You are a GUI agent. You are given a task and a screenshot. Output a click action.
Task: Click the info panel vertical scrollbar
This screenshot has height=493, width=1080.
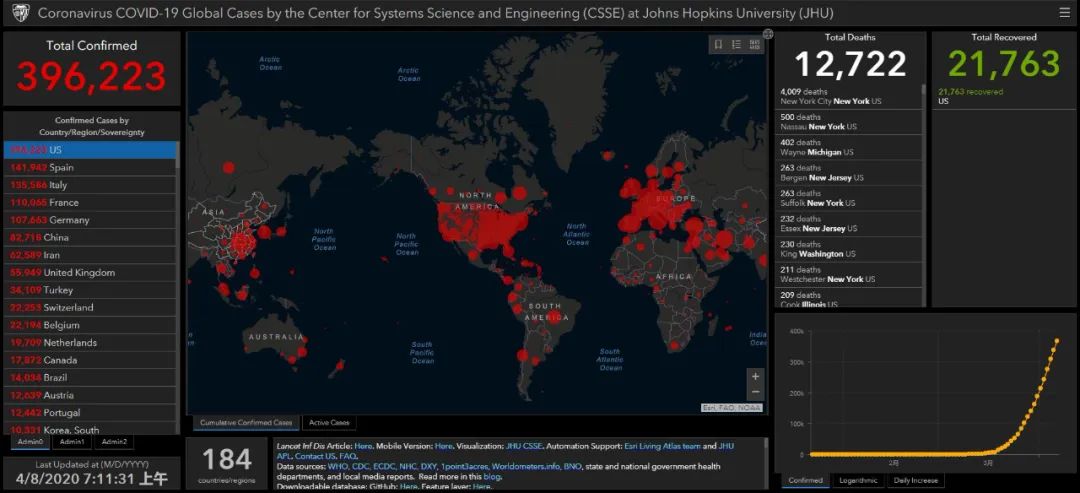point(766,463)
